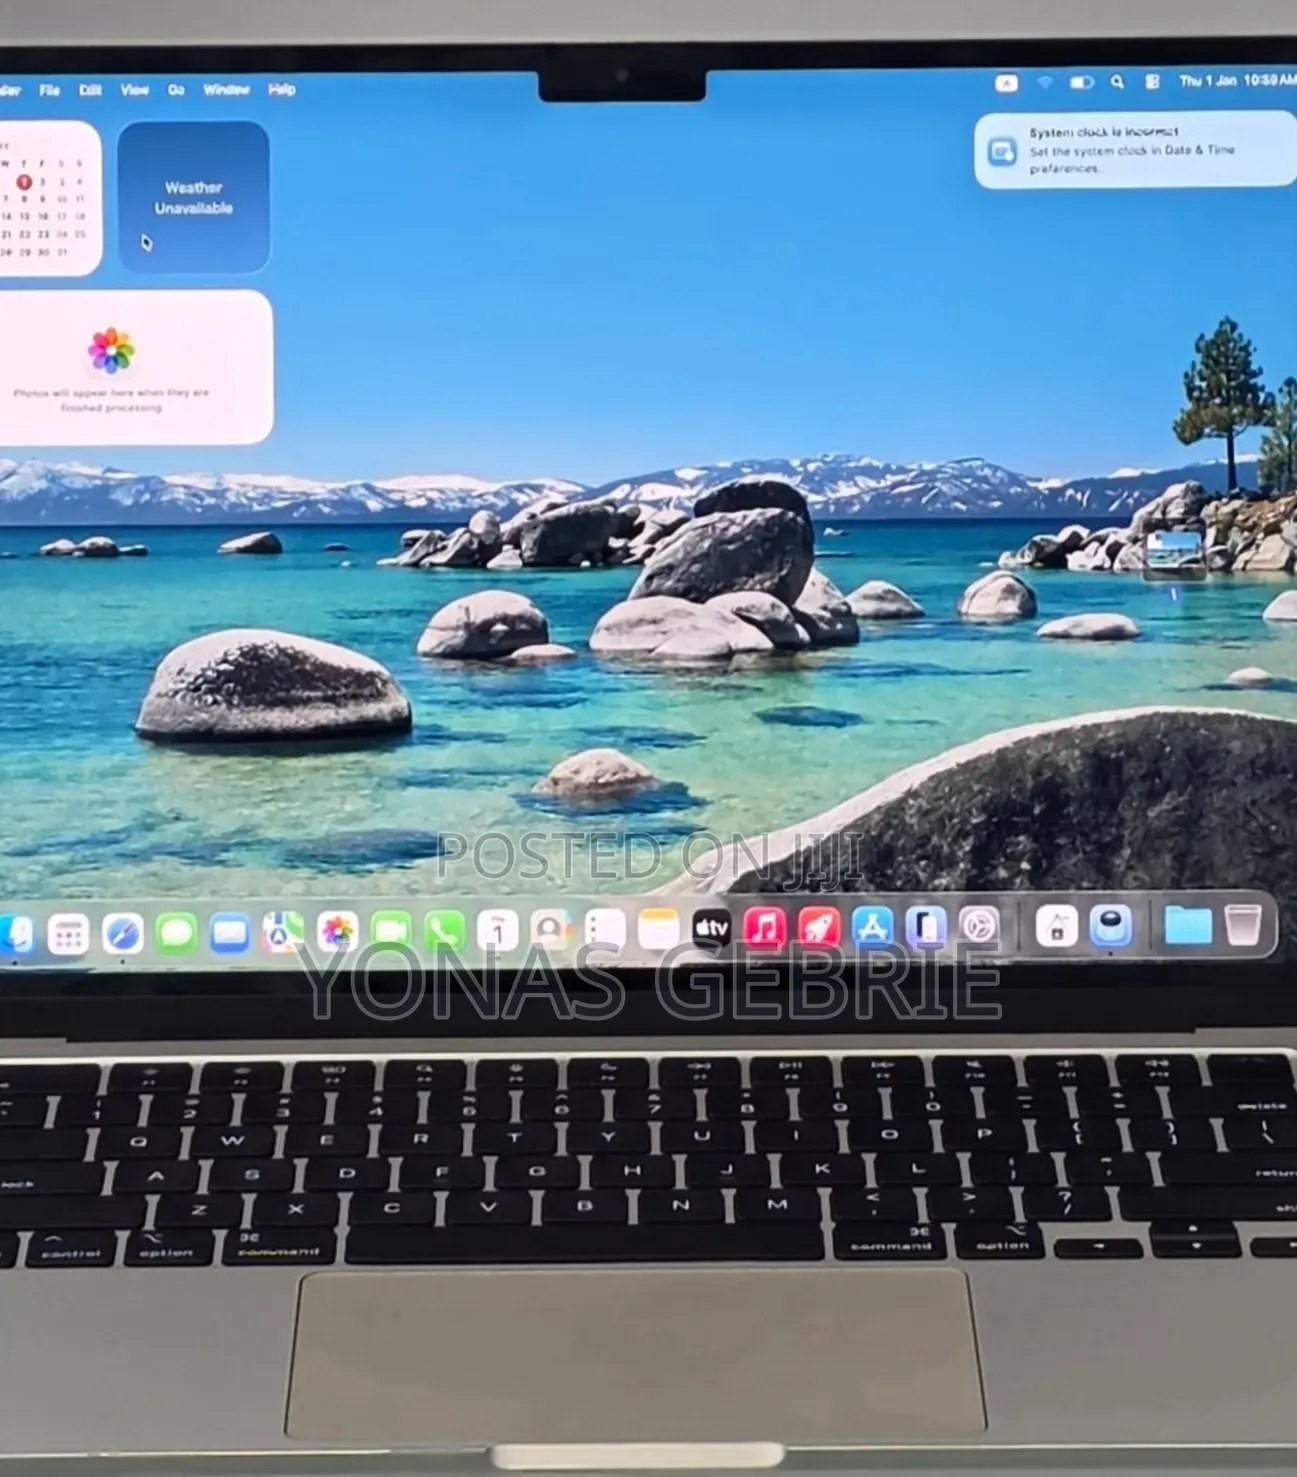1297x1477 pixels.
Task: Open Safari from the Dock
Action: 122,933
